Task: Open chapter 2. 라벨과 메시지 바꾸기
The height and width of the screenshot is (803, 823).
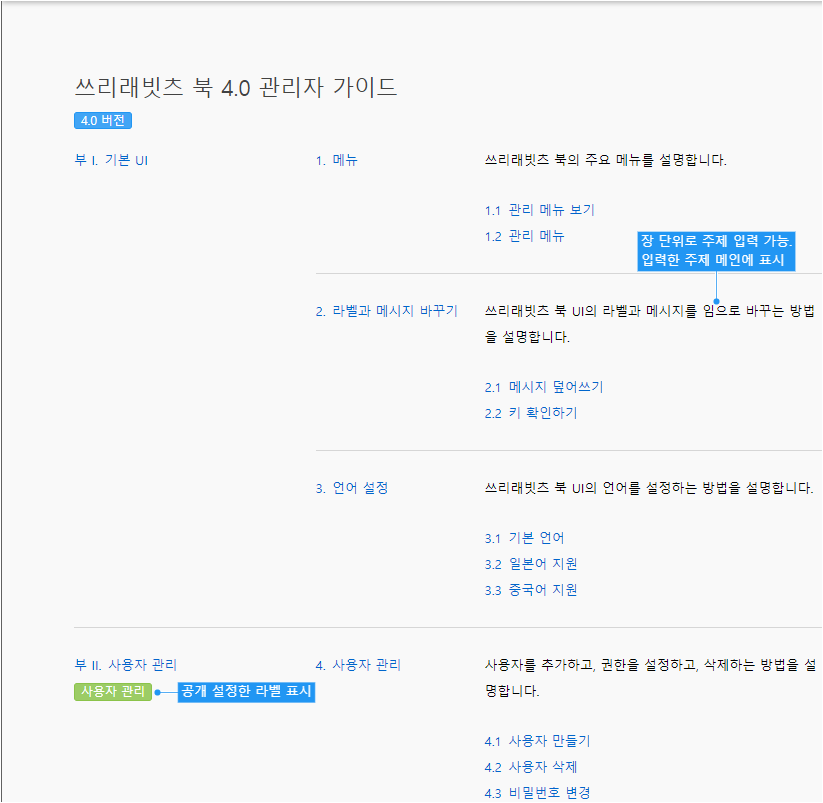Action: pos(386,311)
